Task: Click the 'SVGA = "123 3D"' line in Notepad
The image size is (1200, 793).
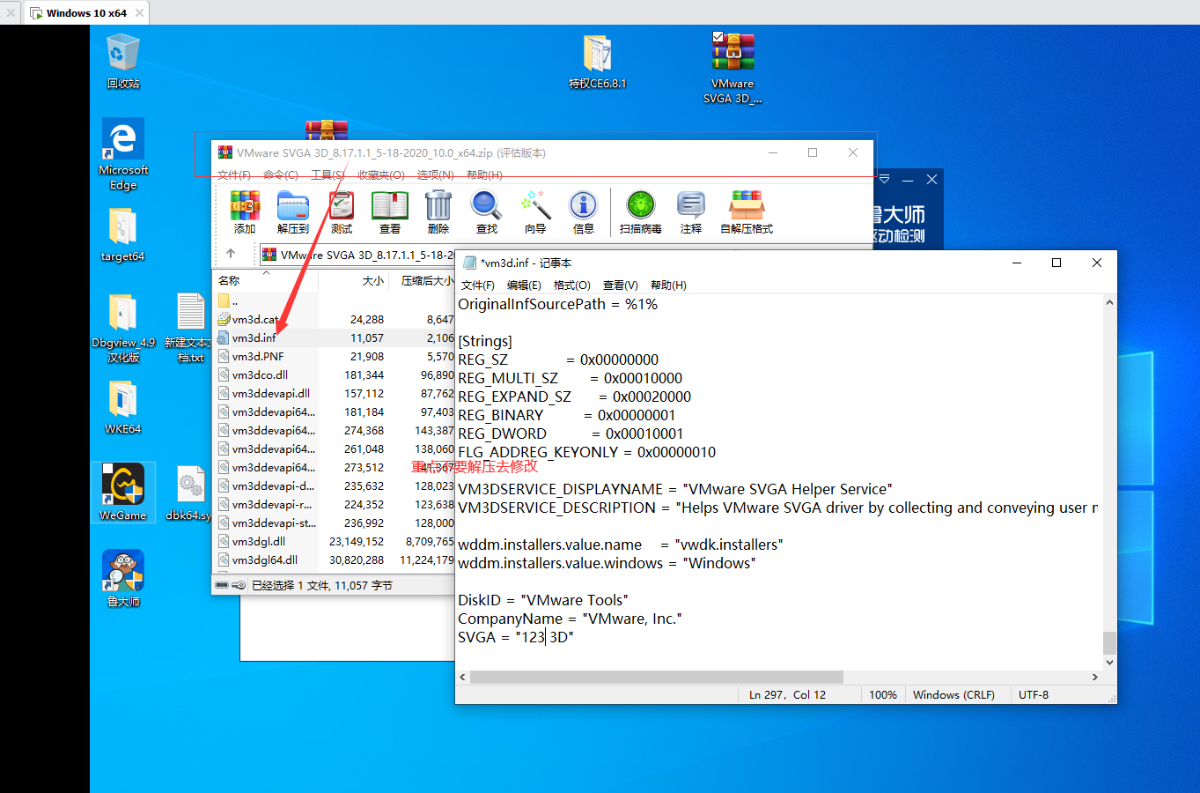Action: [x=516, y=637]
